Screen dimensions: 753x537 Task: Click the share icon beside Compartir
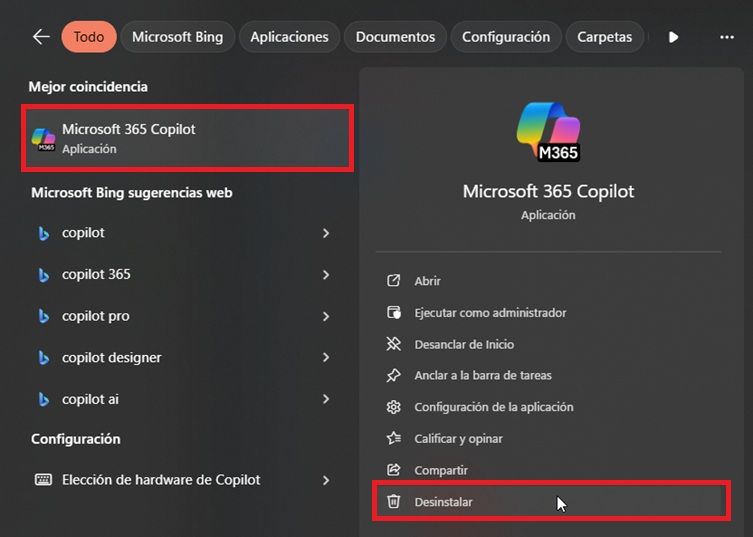[x=393, y=470]
